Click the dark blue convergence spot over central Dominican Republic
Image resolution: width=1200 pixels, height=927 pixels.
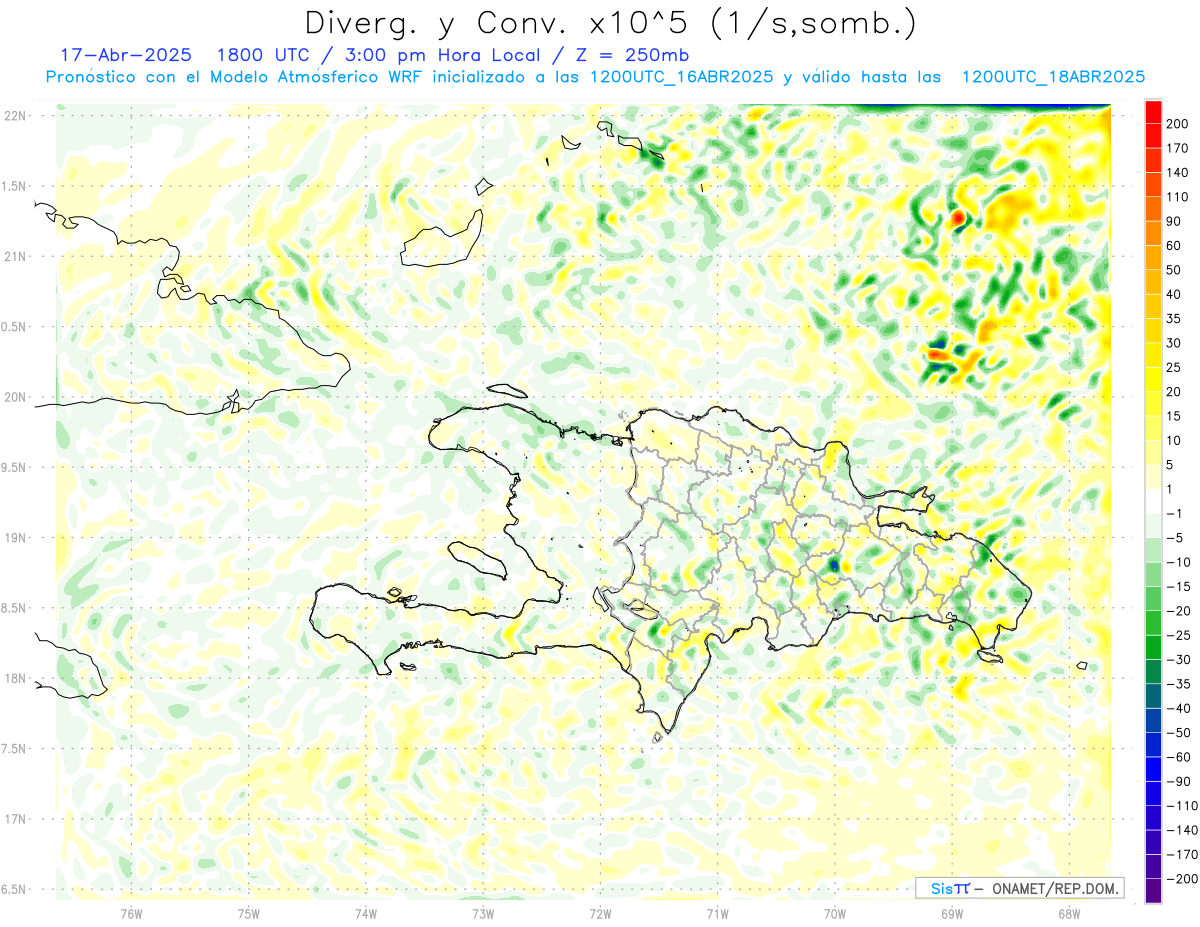point(834,566)
